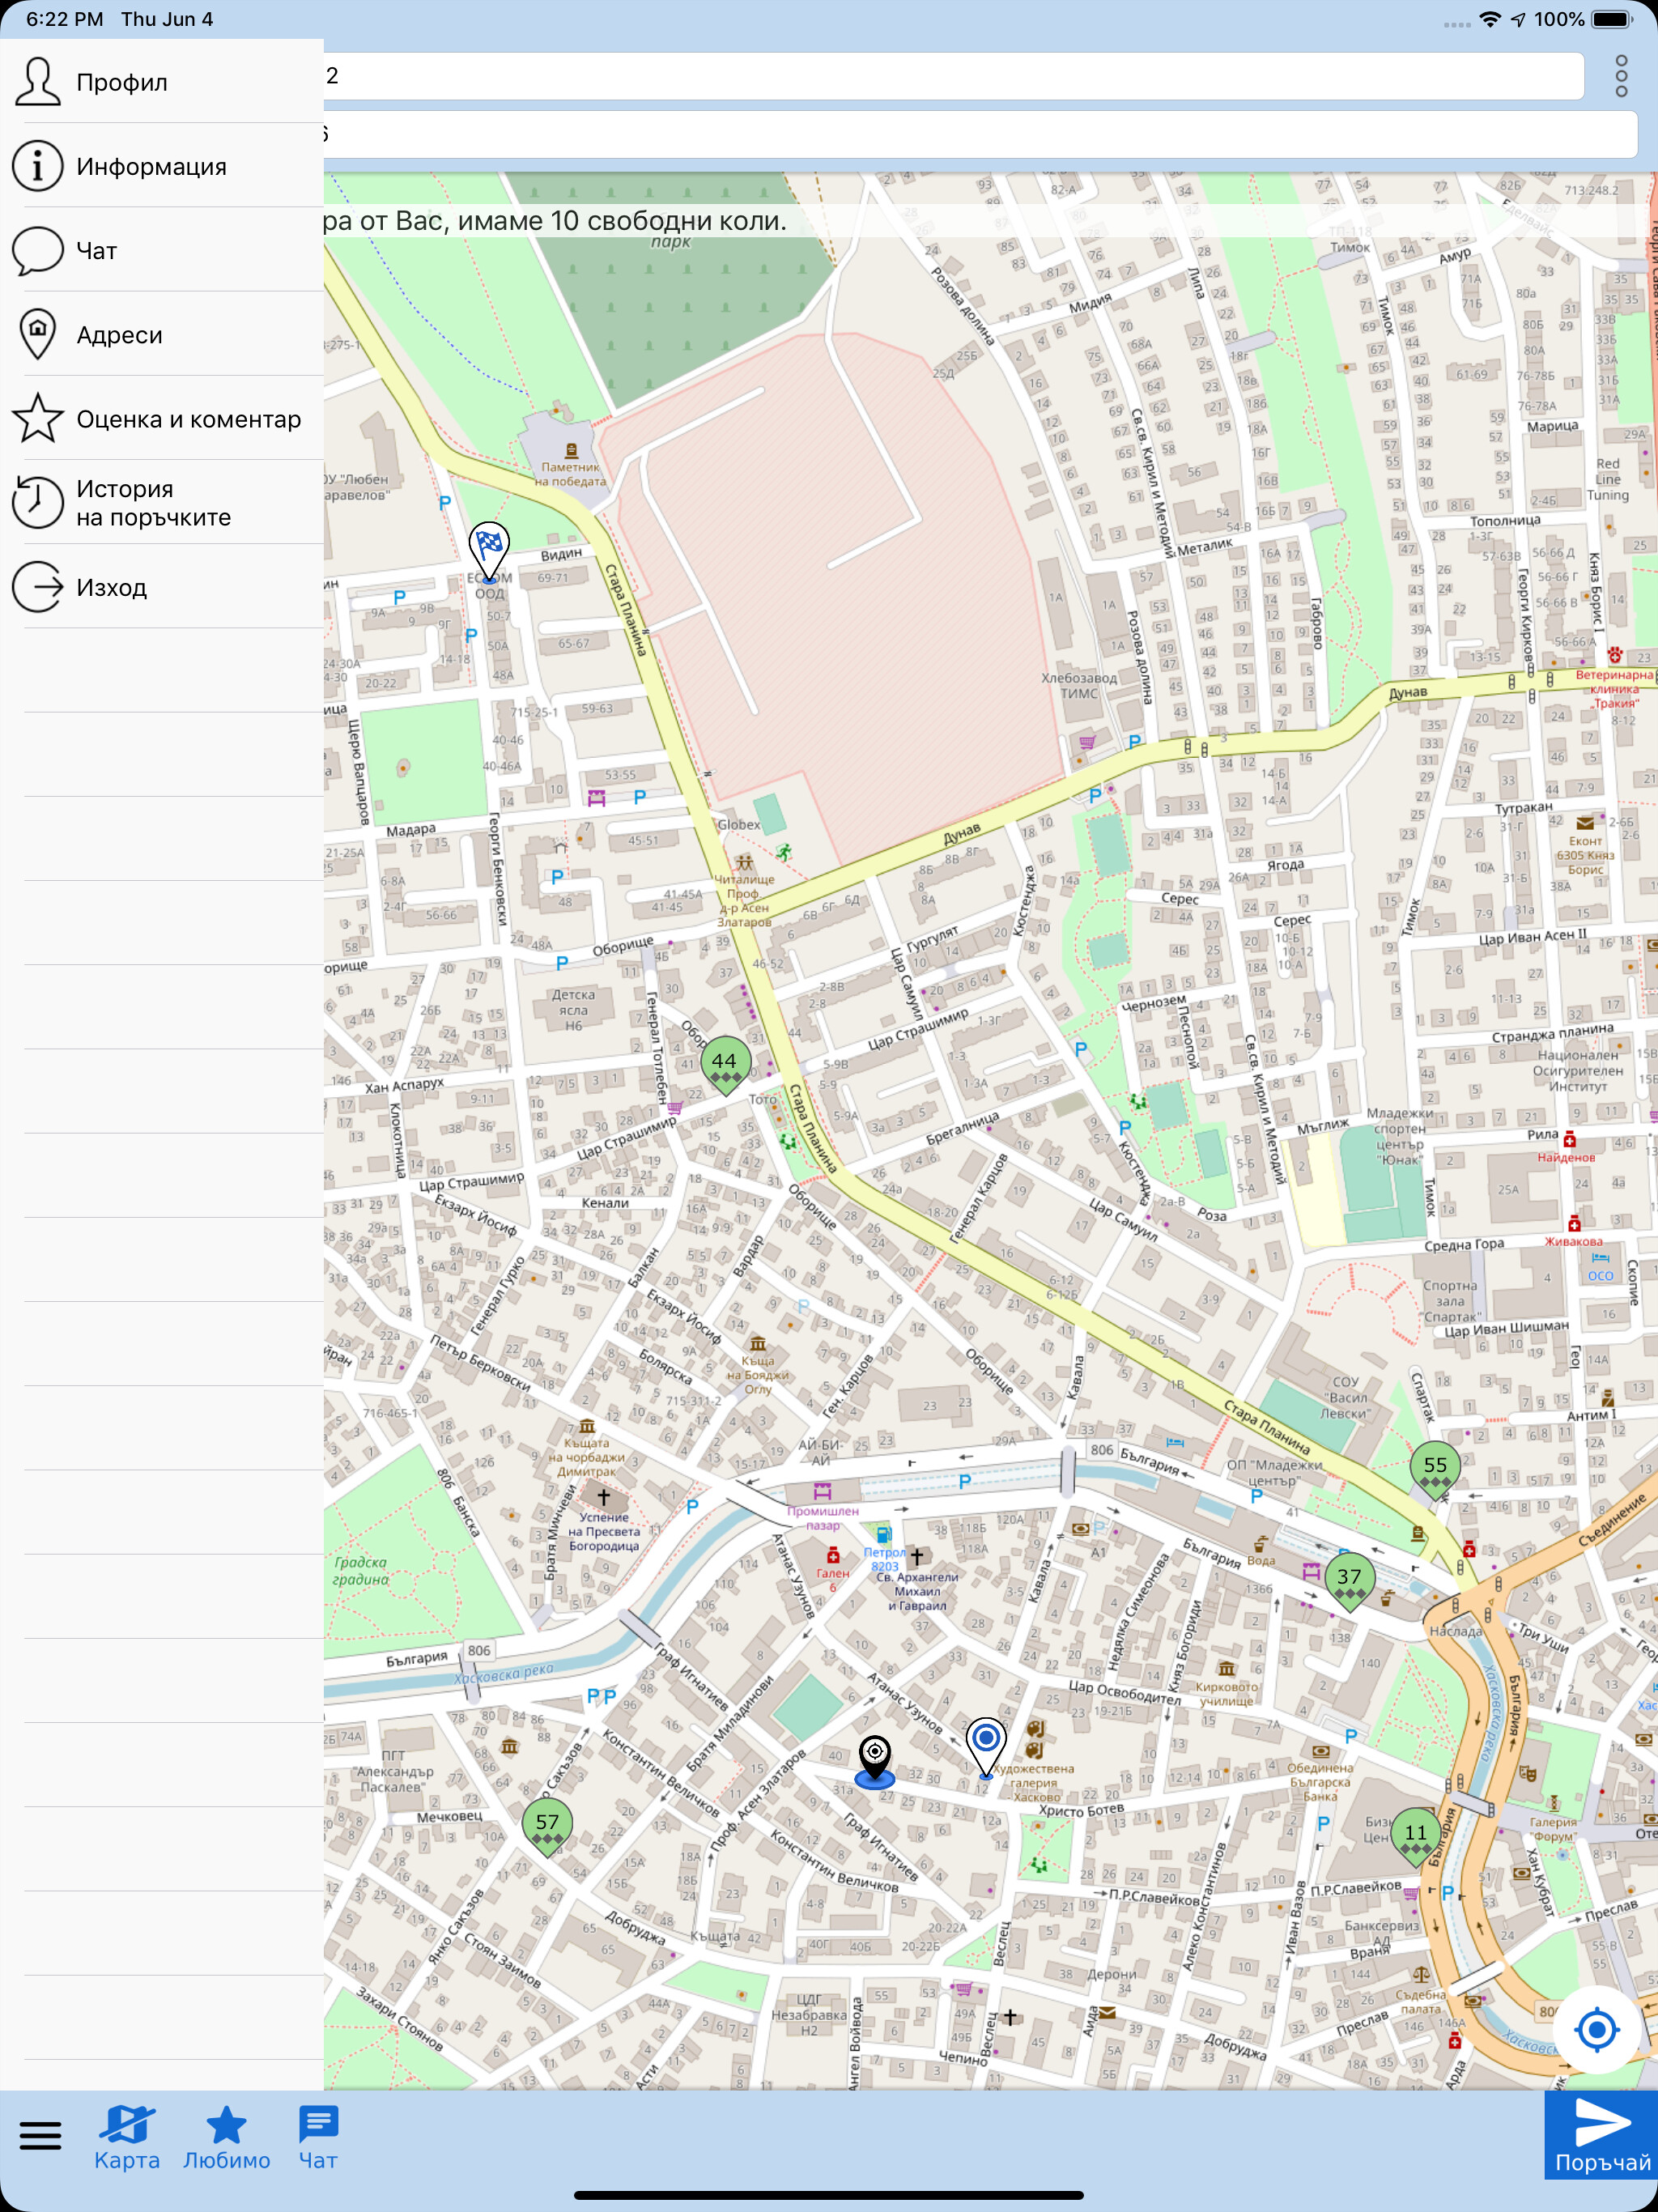Tap the Изход logout icon
The height and width of the screenshot is (2212, 1658).
38,586
